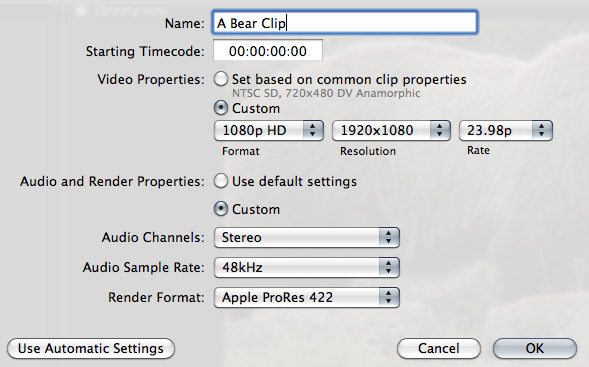
Task: Click the Audio Sample Rate stepper arrows
Action: [x=388, y=267]
